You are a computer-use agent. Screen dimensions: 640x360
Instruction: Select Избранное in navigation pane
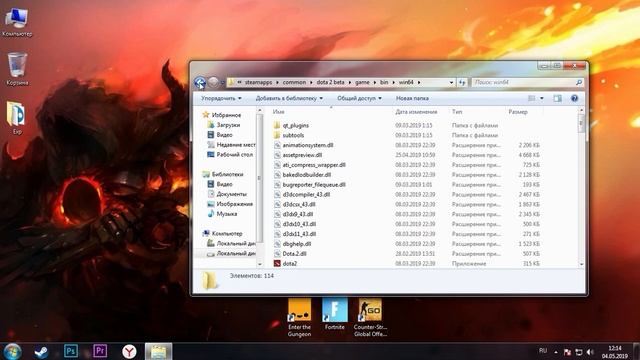[226, 115]
